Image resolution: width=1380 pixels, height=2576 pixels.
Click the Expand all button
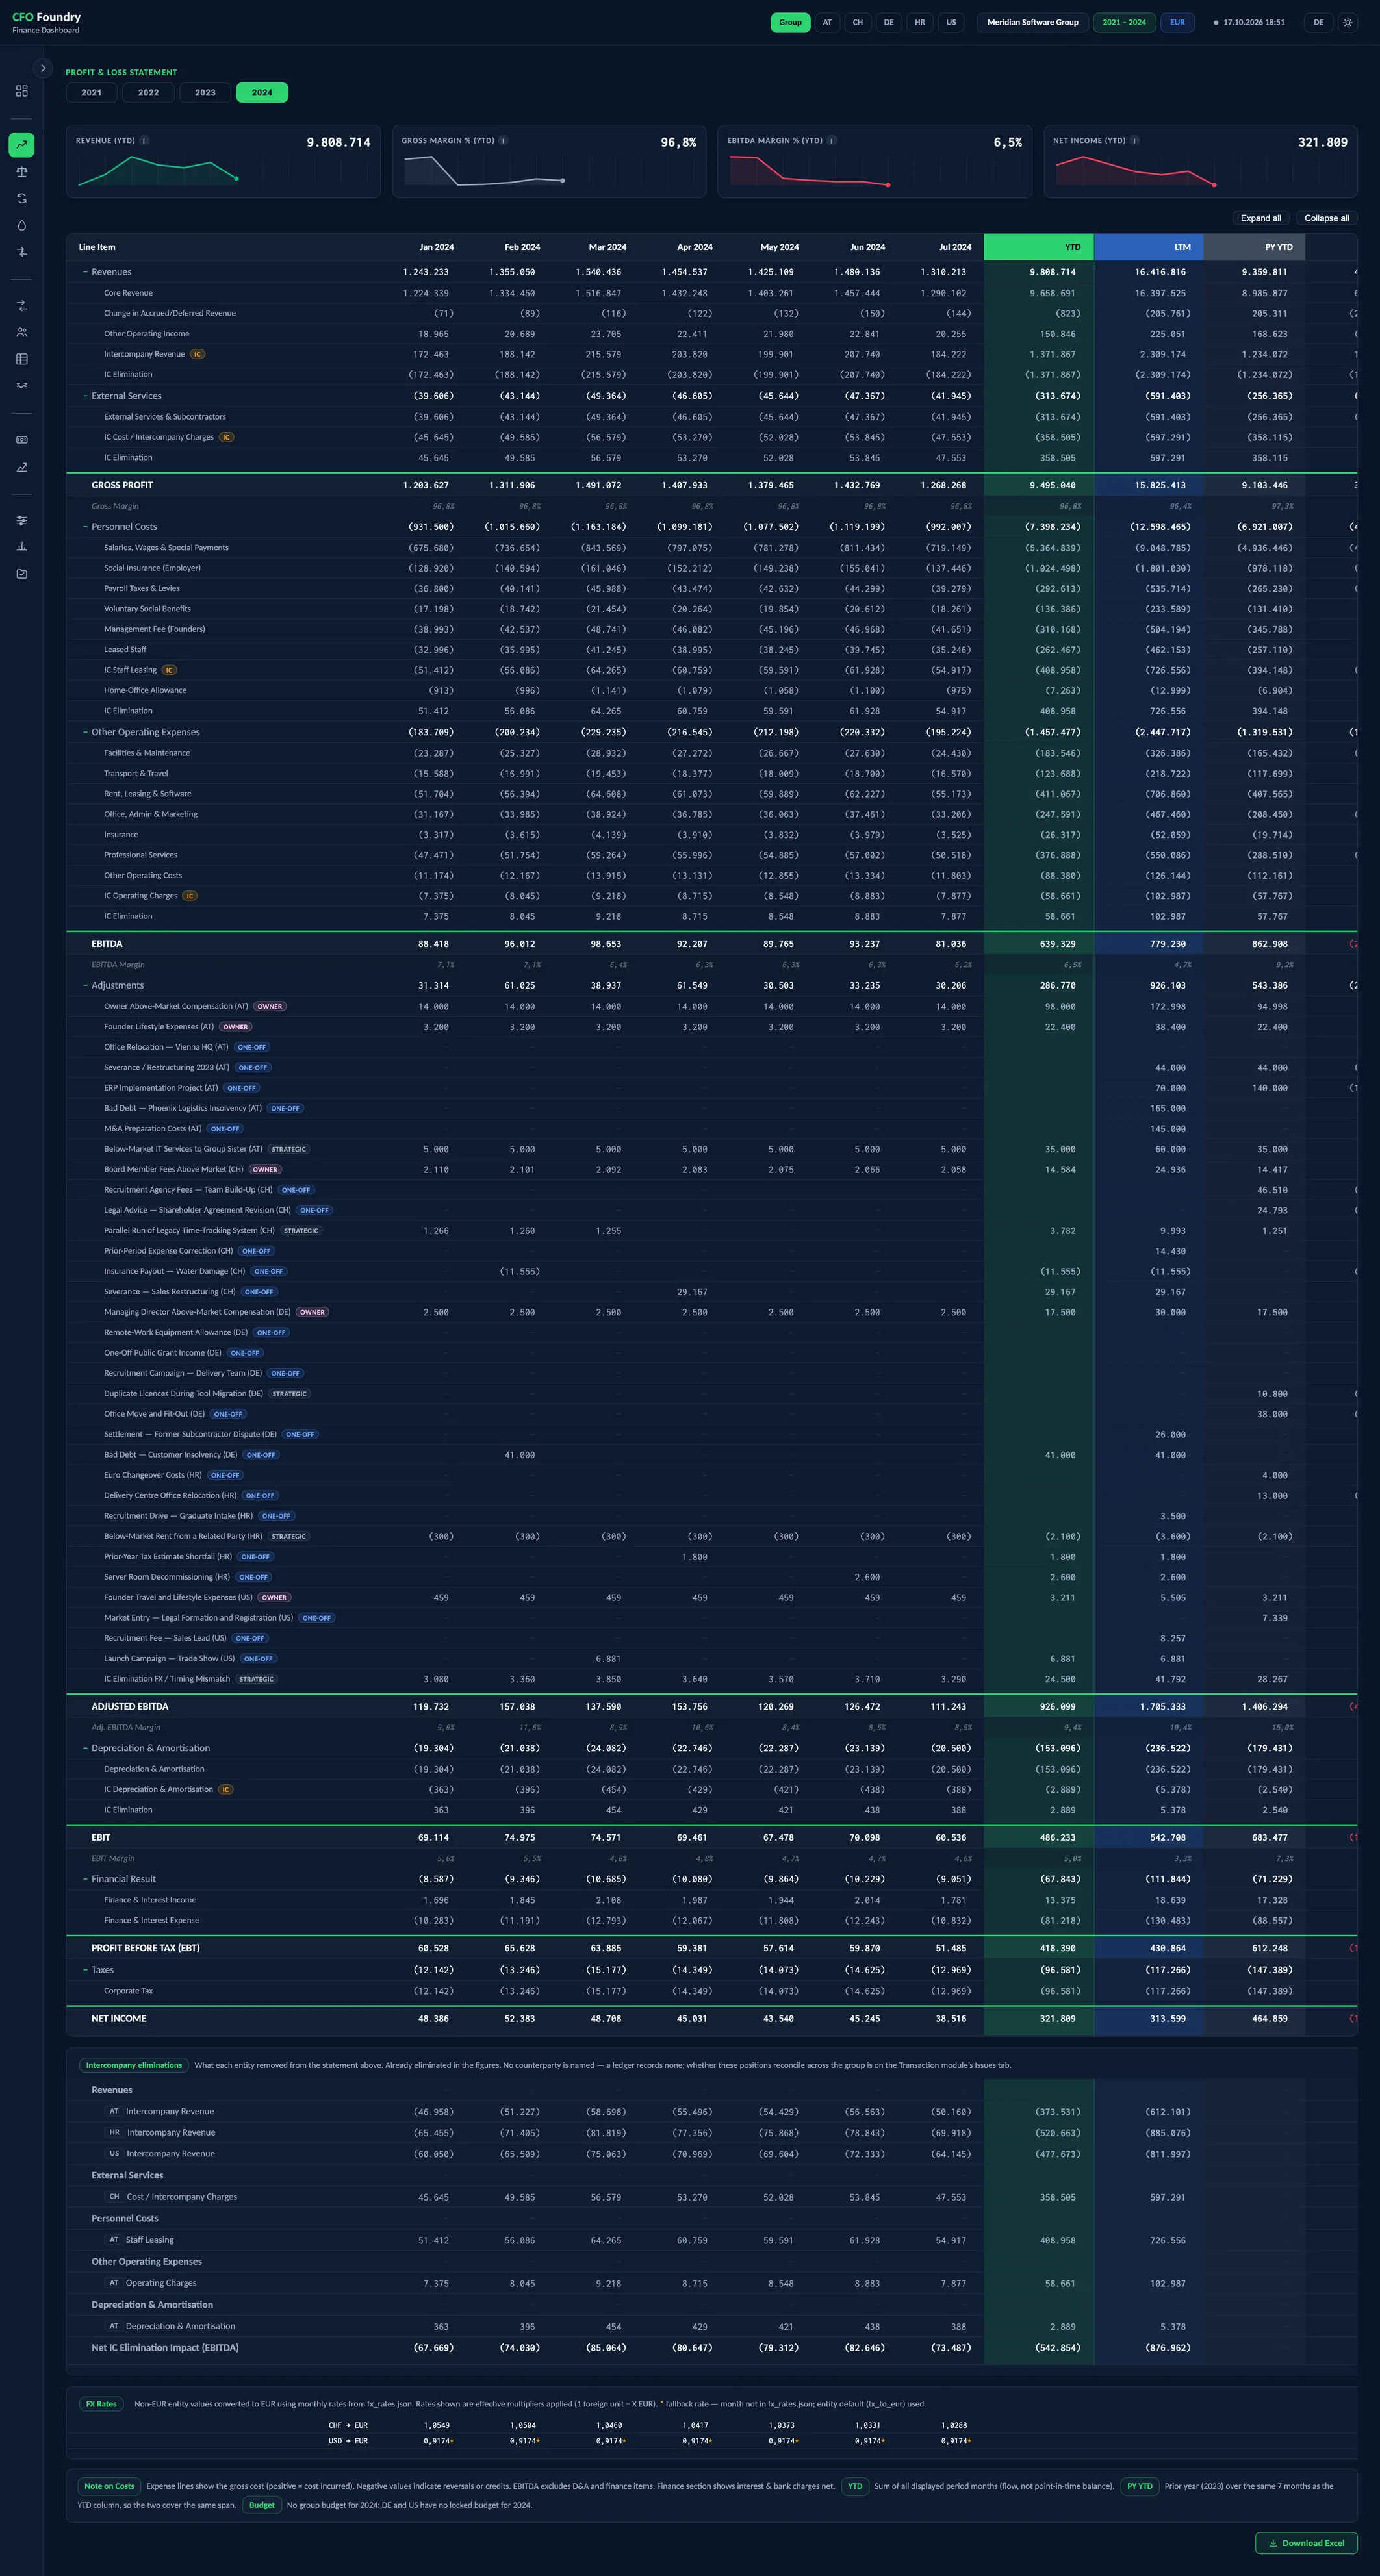click(x=1260, y=218)
